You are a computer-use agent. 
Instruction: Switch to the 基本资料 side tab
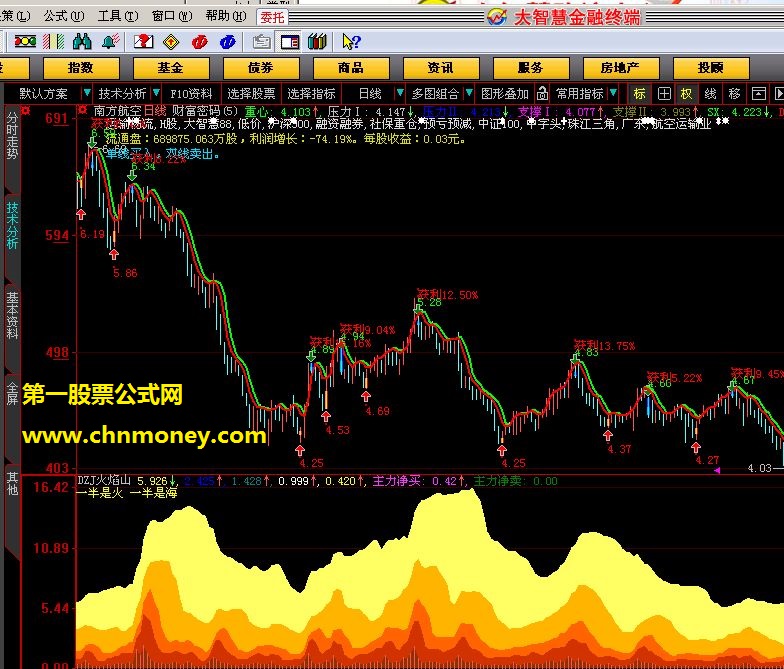tap(12, 316)
